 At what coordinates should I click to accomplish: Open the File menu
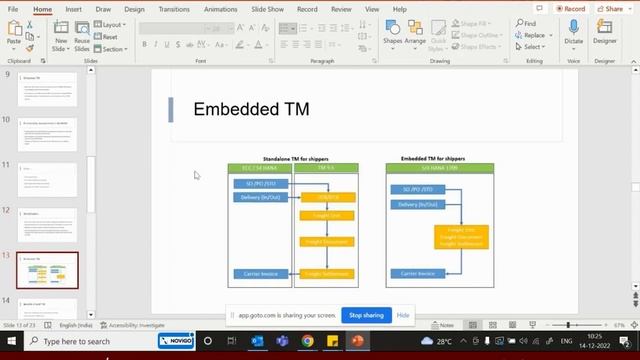13,9
